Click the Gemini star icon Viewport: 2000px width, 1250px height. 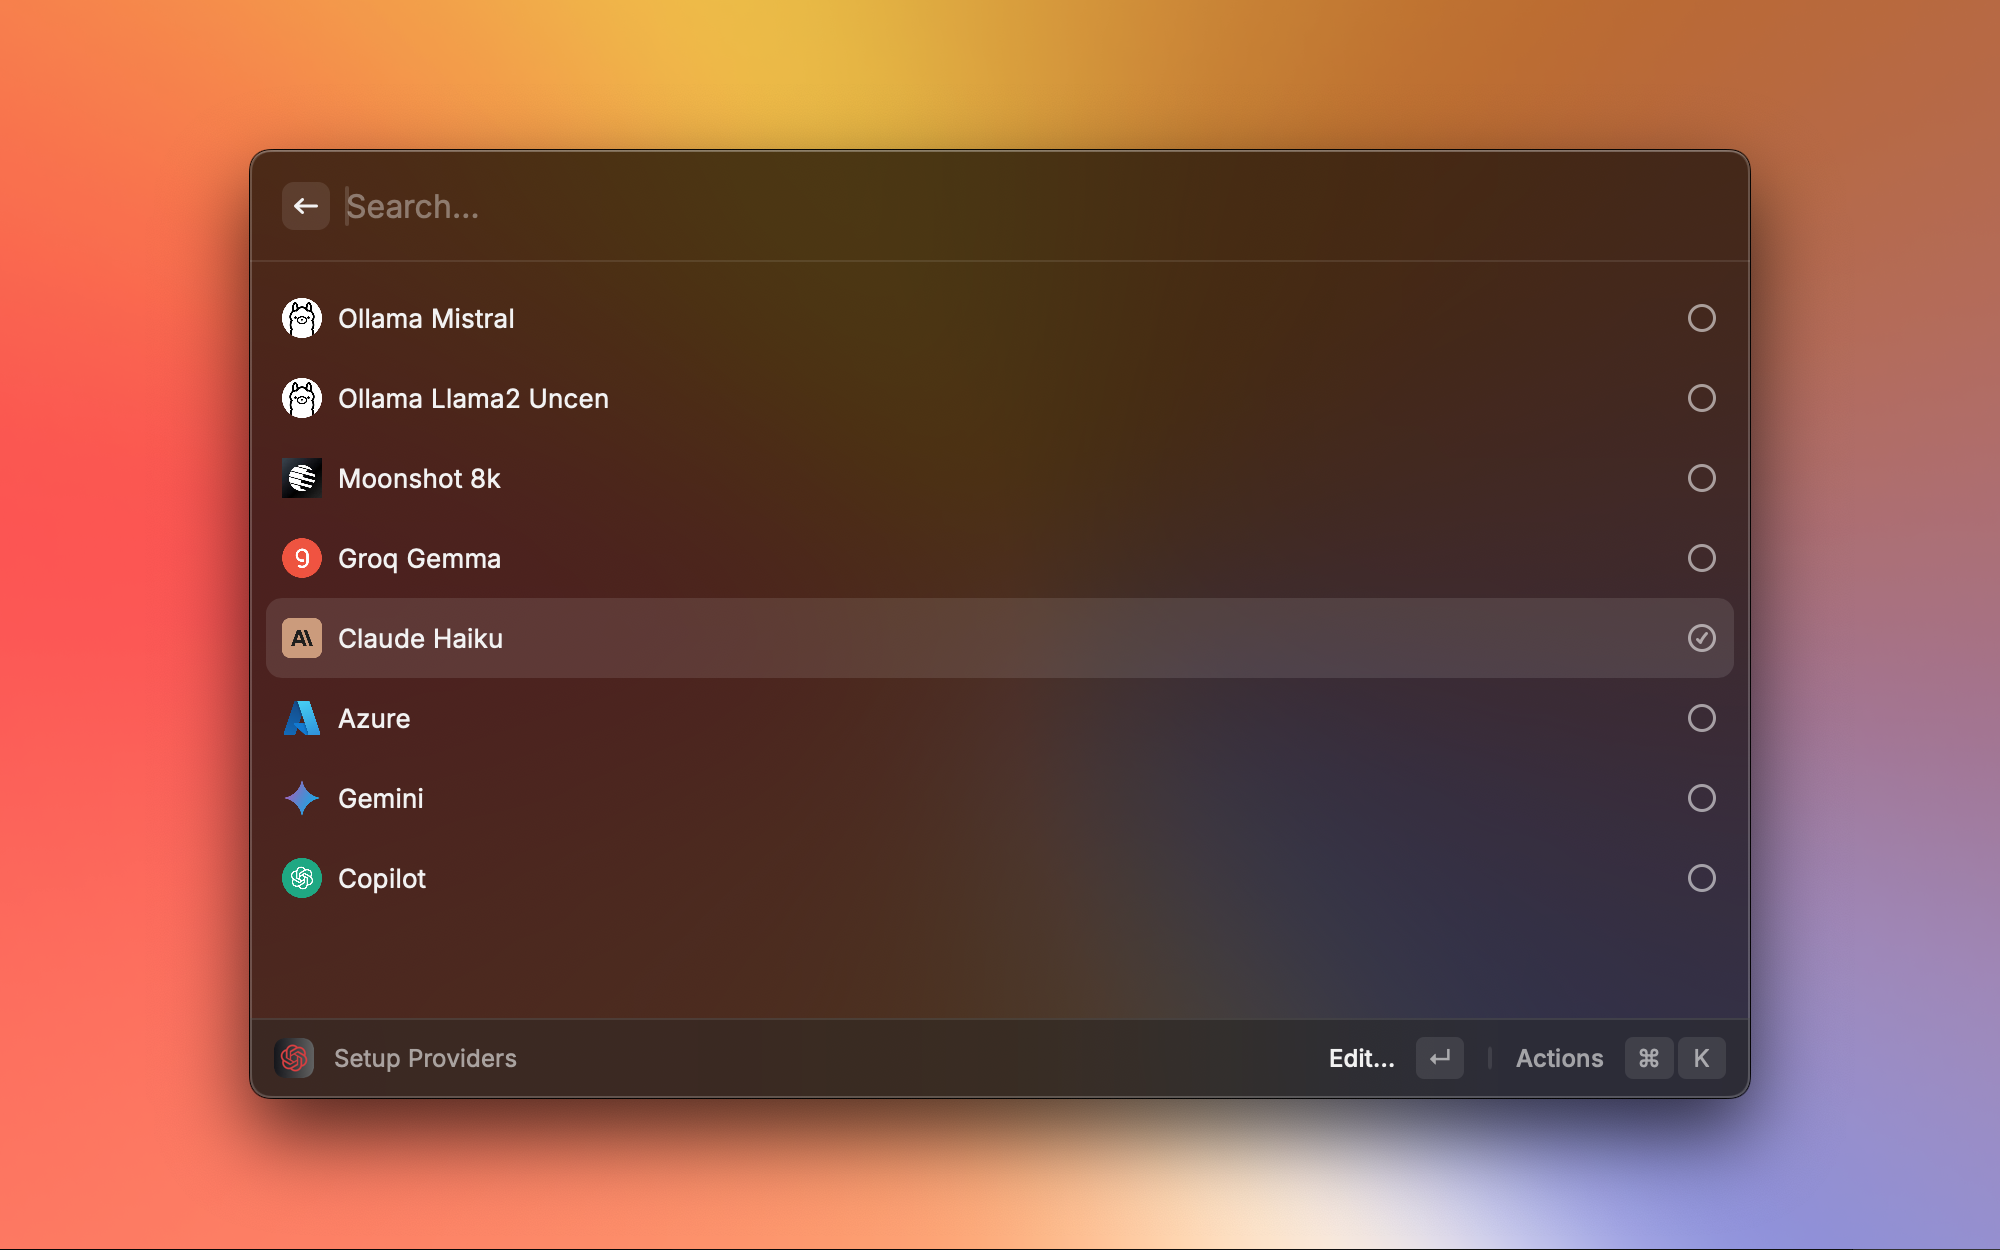[302, 798]
